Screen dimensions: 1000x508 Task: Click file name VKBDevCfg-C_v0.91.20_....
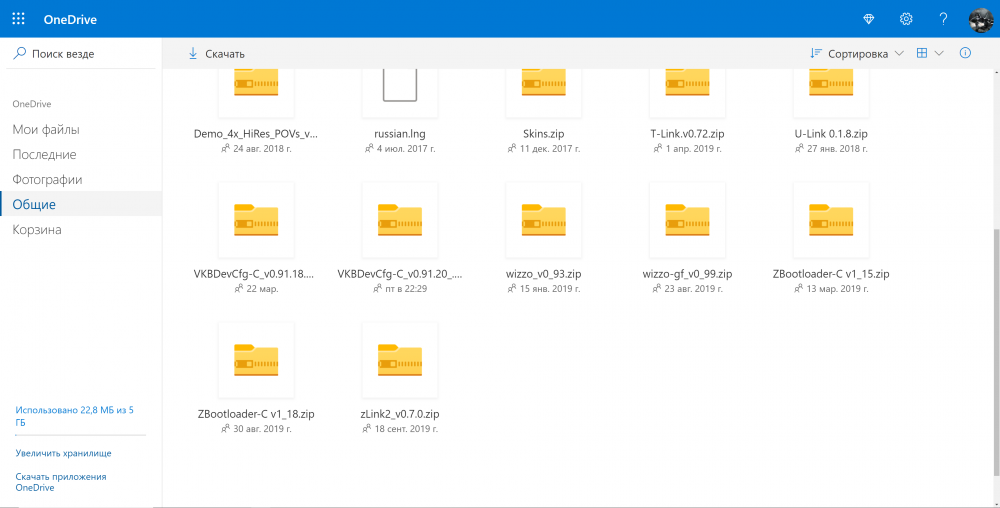[x=400, y=274]
